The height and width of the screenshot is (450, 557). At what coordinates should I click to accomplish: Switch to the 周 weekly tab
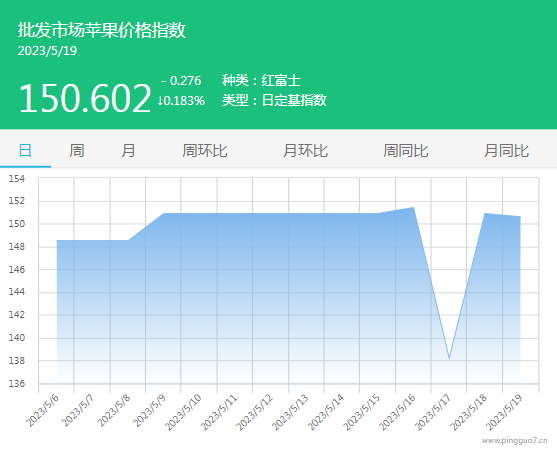[77, 151]
